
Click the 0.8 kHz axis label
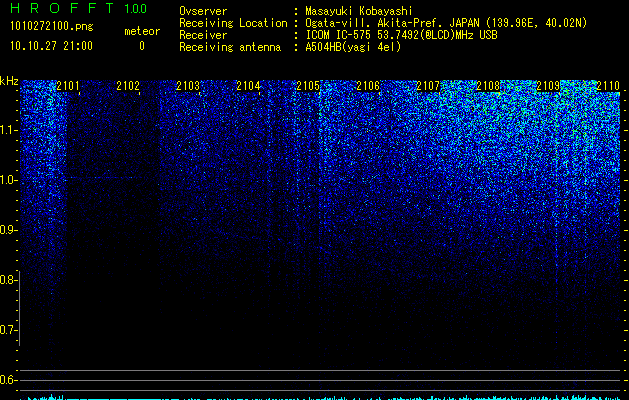(x=8, y=280)
